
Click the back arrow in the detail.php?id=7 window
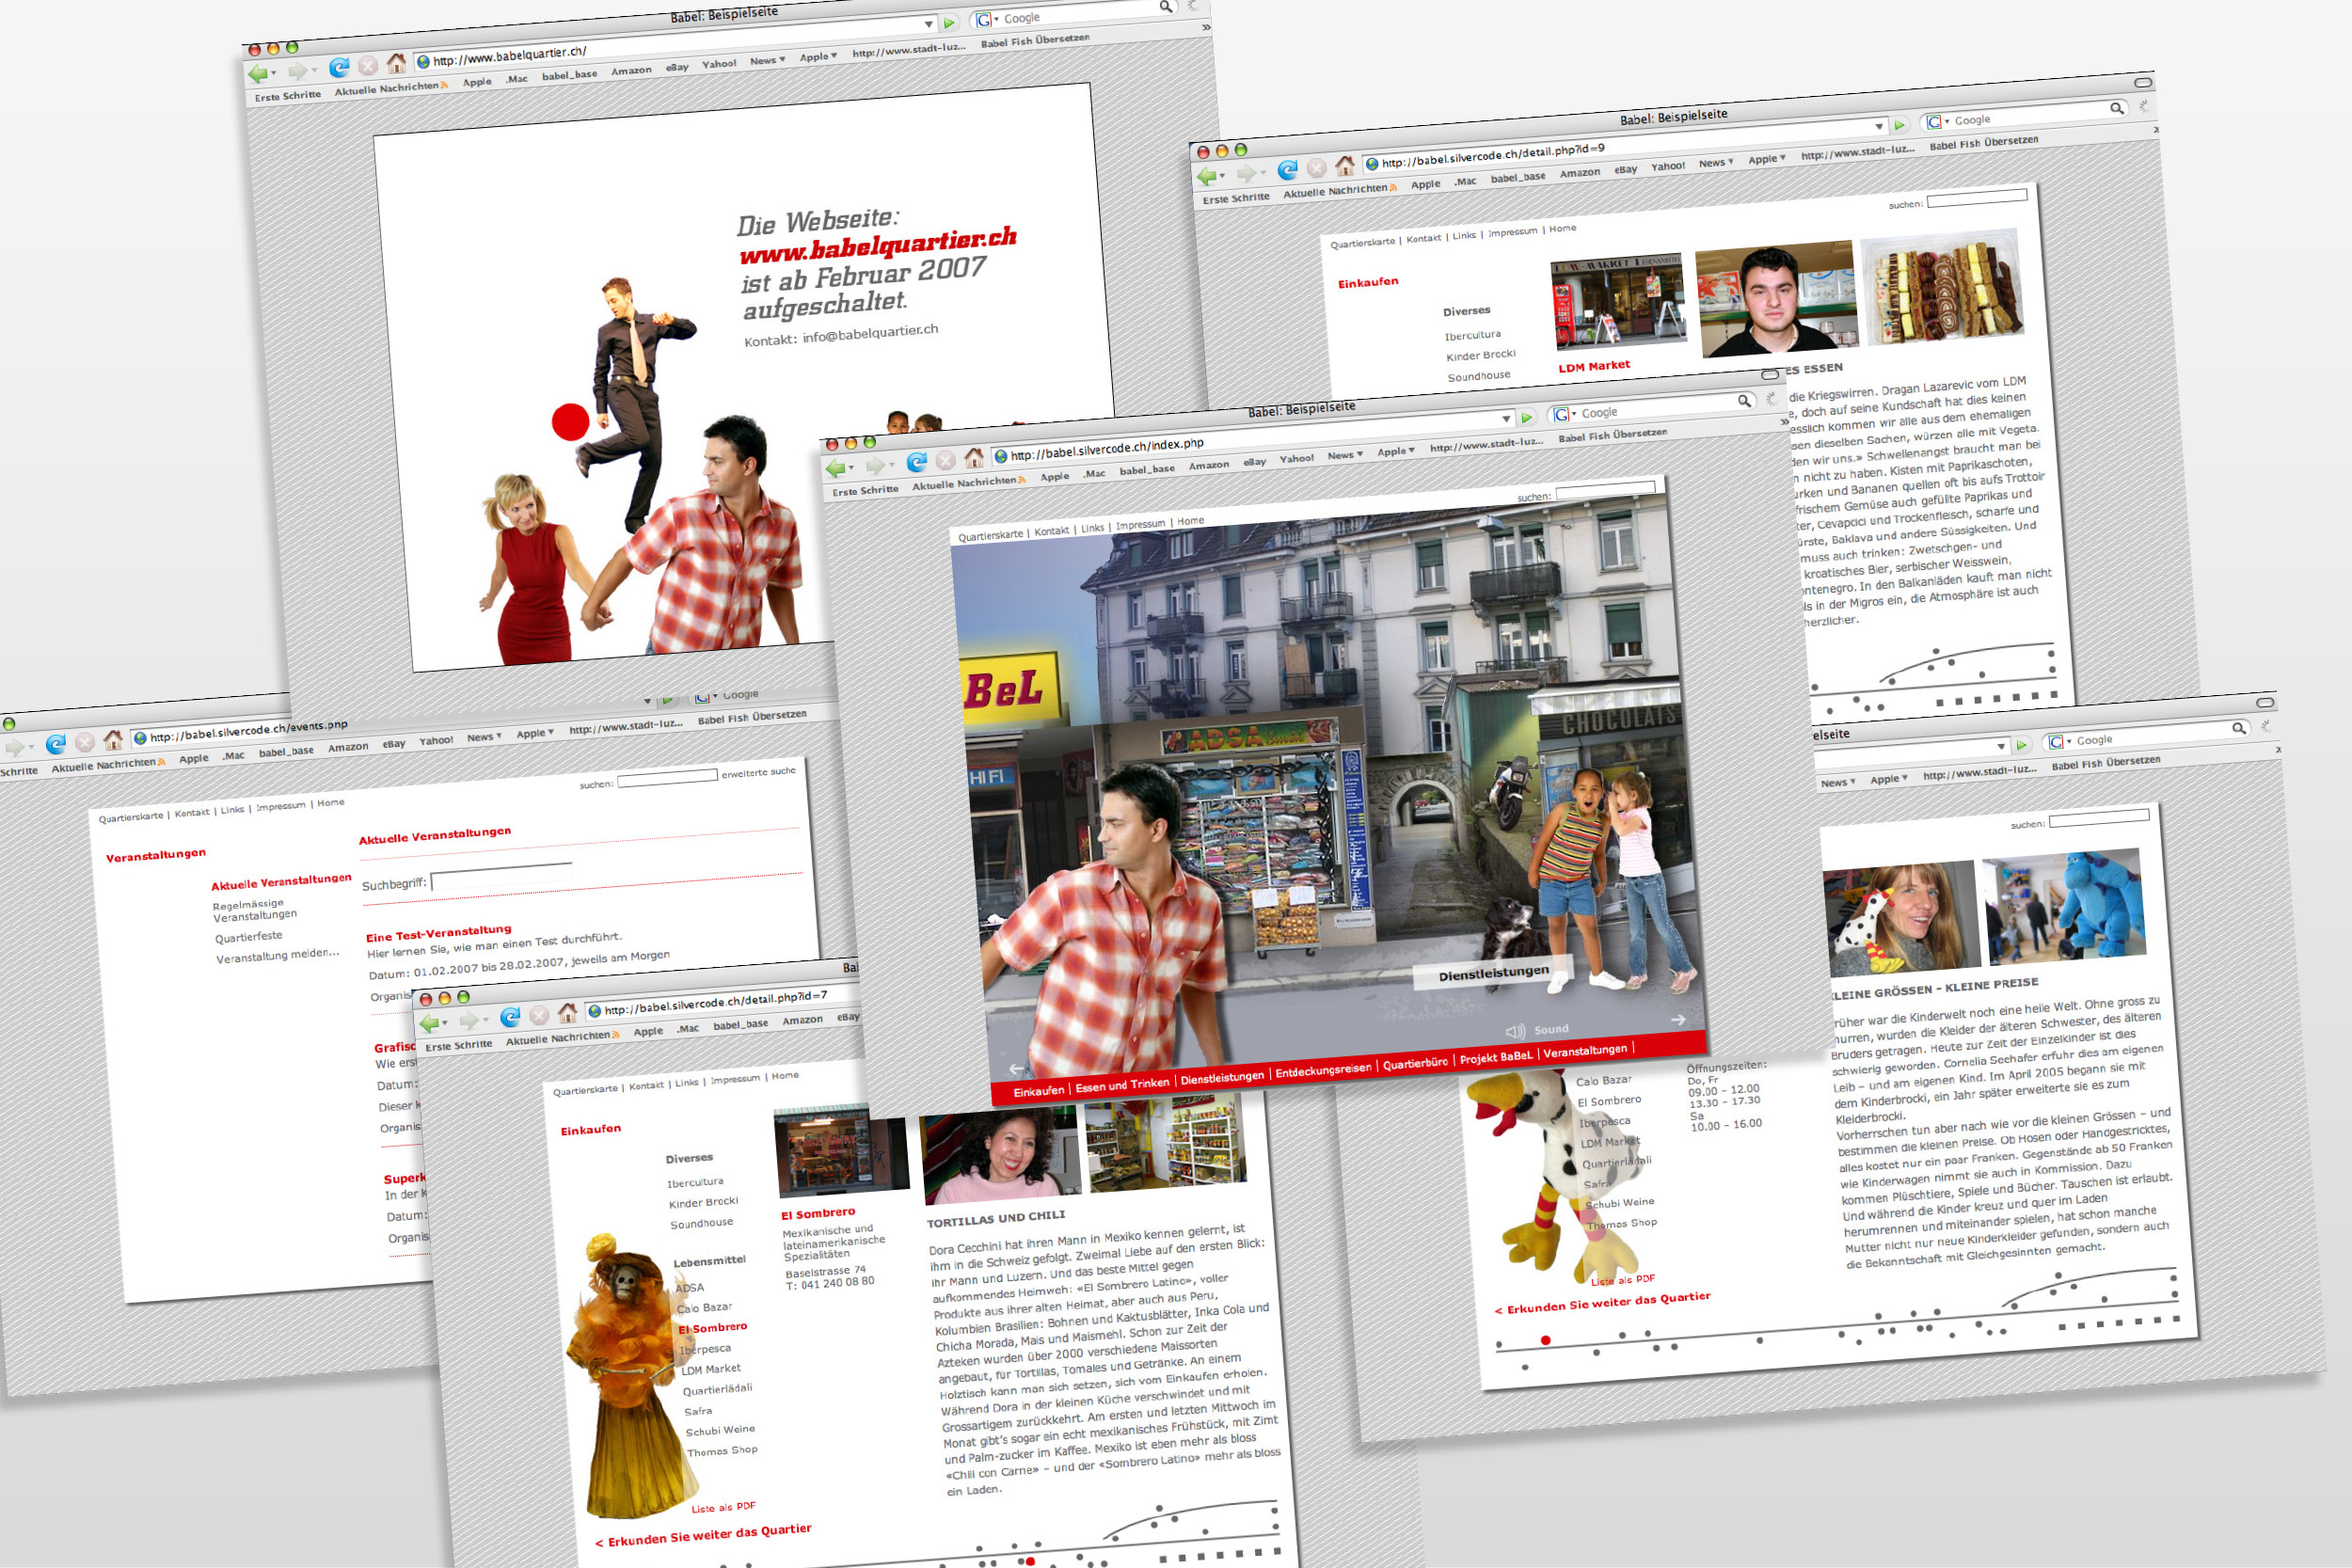[430, 1024]
